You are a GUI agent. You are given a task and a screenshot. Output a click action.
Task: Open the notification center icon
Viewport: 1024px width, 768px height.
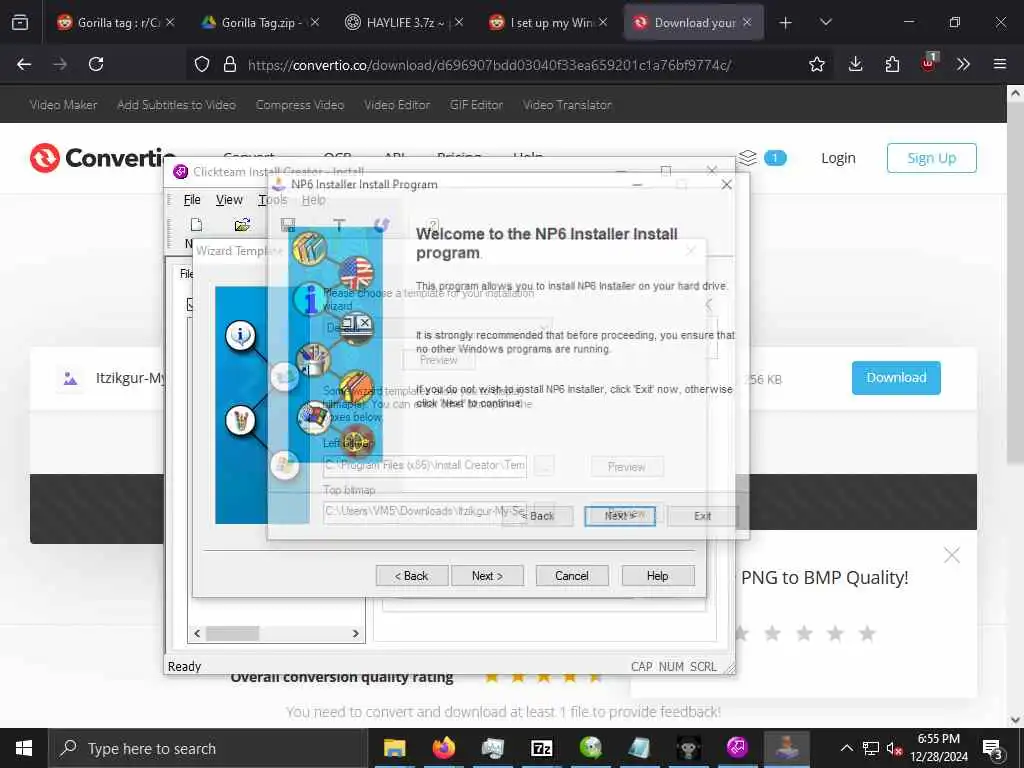click(x=993, y=749)
